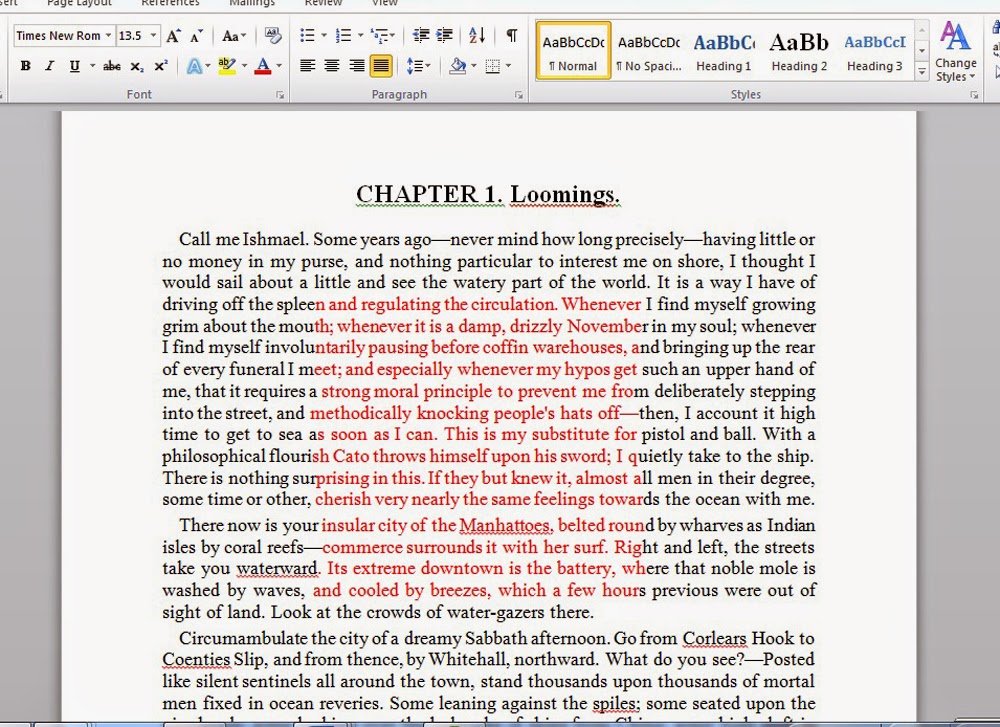
Task: Expand borders dropdown arrow
Action: point(508,66)
